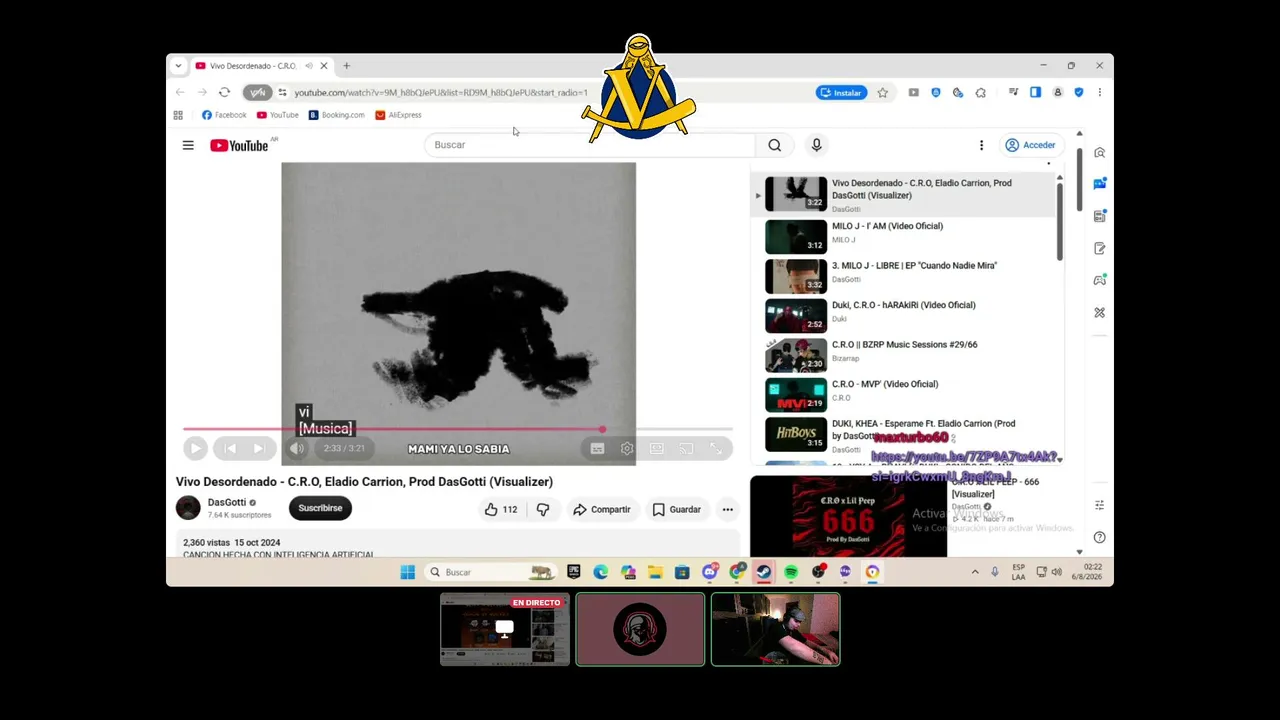This screenshot has width=1280, height=720.
Task: Open the site information icon
Action: (x=282, y=92)
